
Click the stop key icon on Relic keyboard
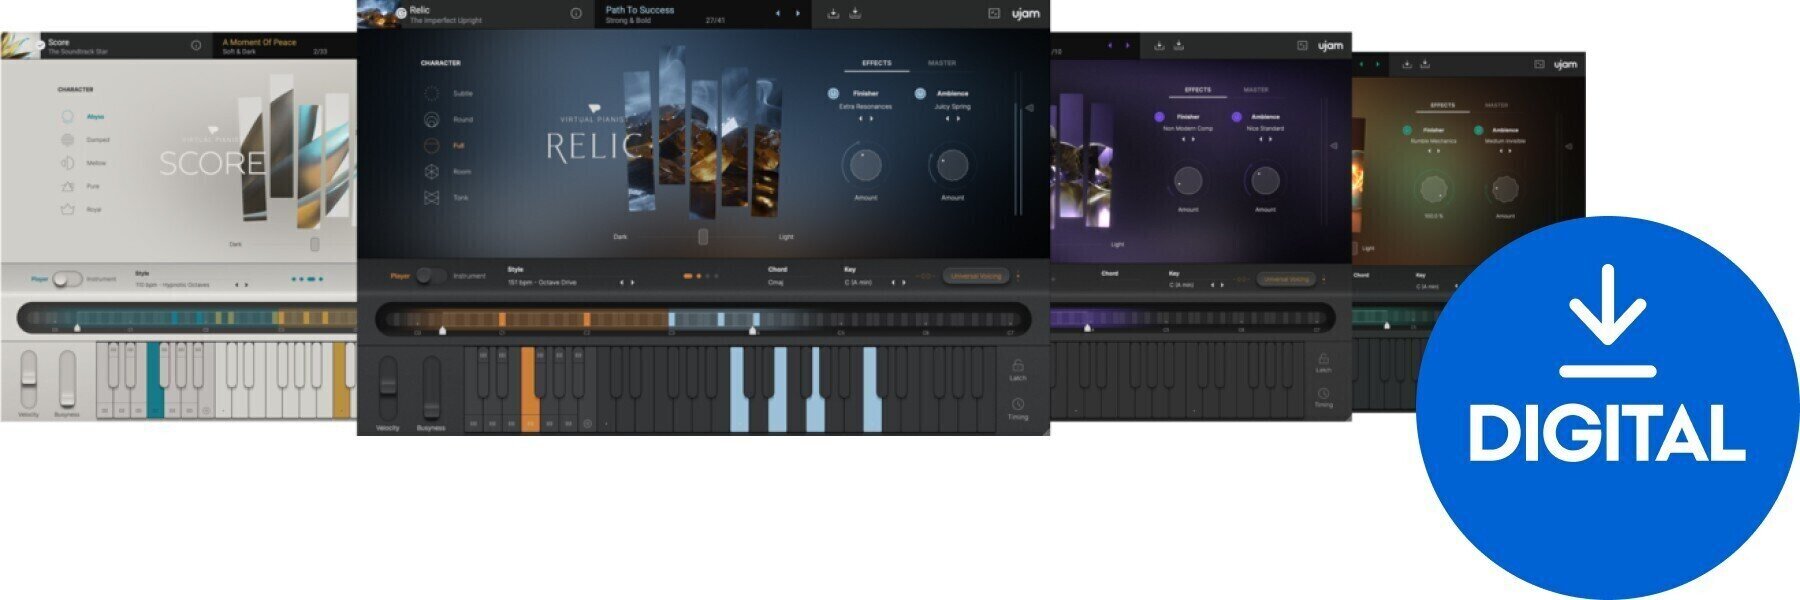point(587,424)
